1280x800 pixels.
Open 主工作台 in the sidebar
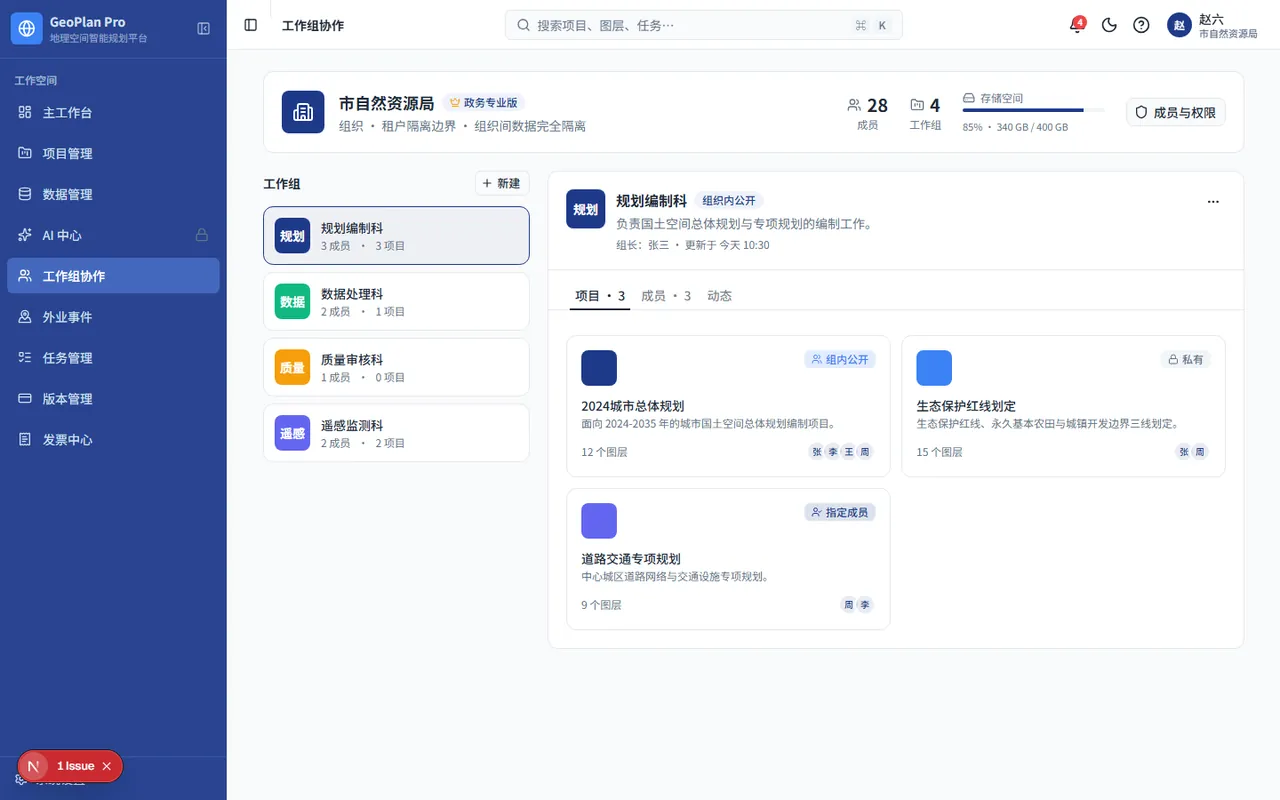[x=113, y=113]
